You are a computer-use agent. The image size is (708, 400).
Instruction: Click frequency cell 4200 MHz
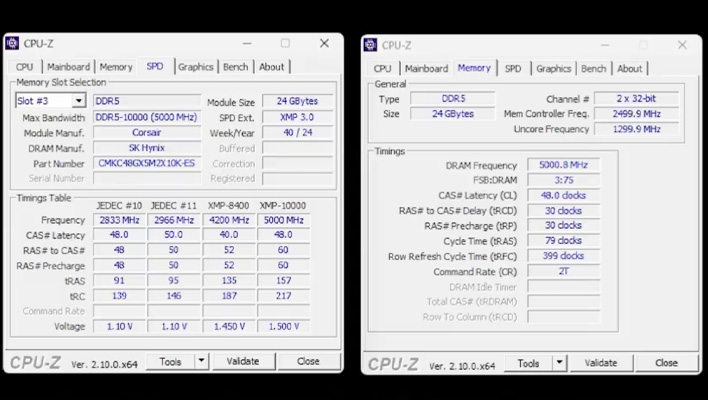point(229,220)
